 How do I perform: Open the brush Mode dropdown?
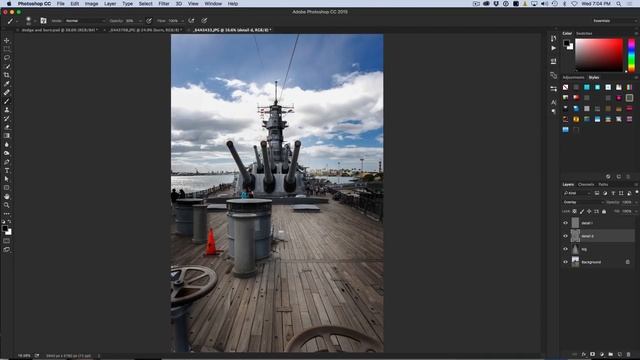tap(85, 20)
